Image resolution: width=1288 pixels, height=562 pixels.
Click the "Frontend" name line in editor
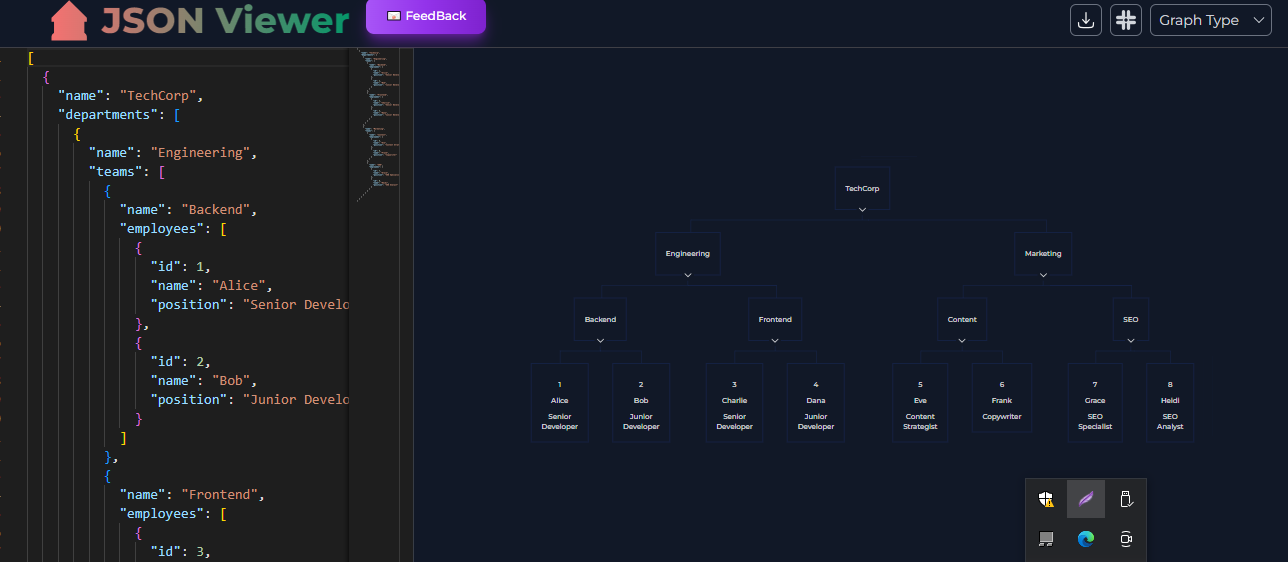coord(190,494)
